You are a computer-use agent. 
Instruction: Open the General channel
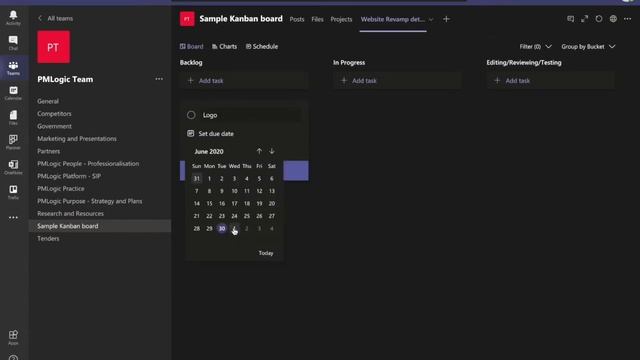[x=48, y=101]
